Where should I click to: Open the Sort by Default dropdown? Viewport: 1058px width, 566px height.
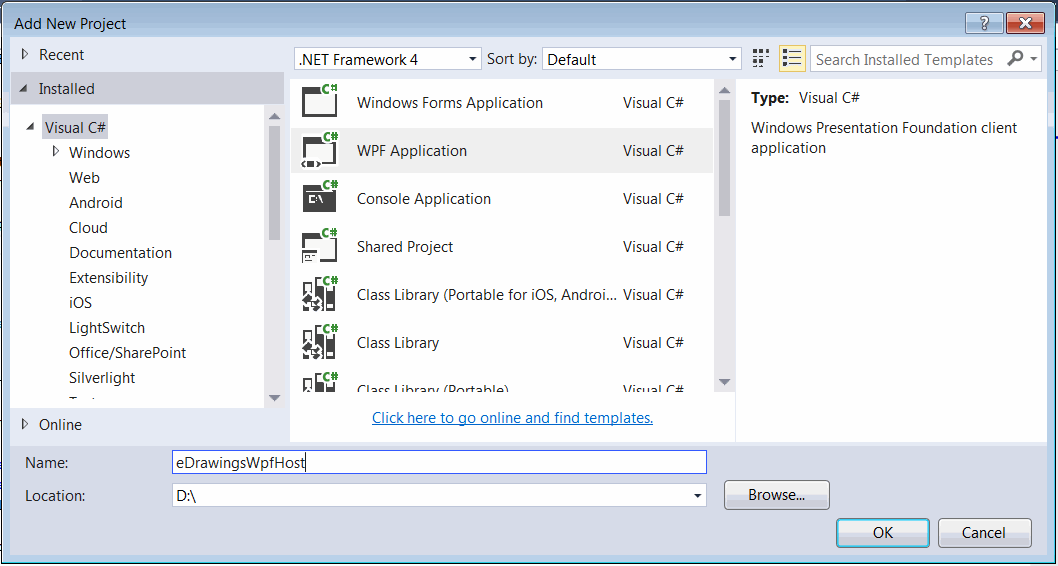(642, 59)
